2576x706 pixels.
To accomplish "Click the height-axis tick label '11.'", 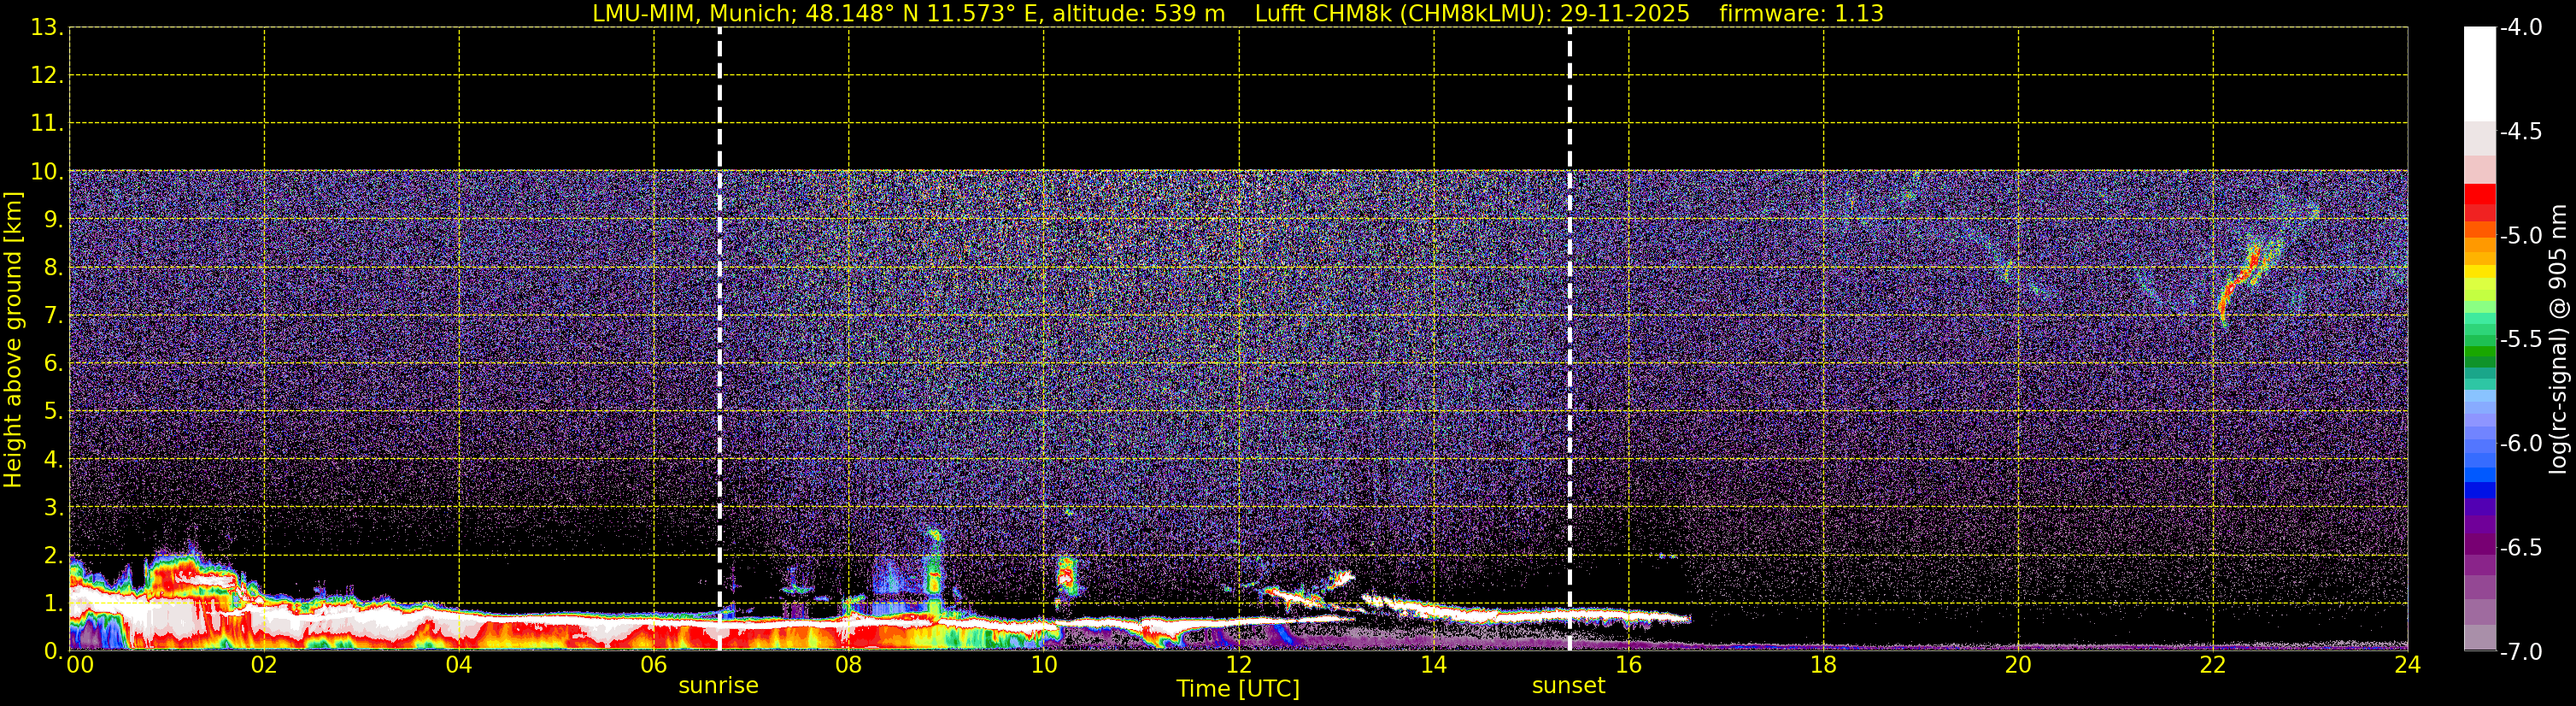I will click(46, 124).
